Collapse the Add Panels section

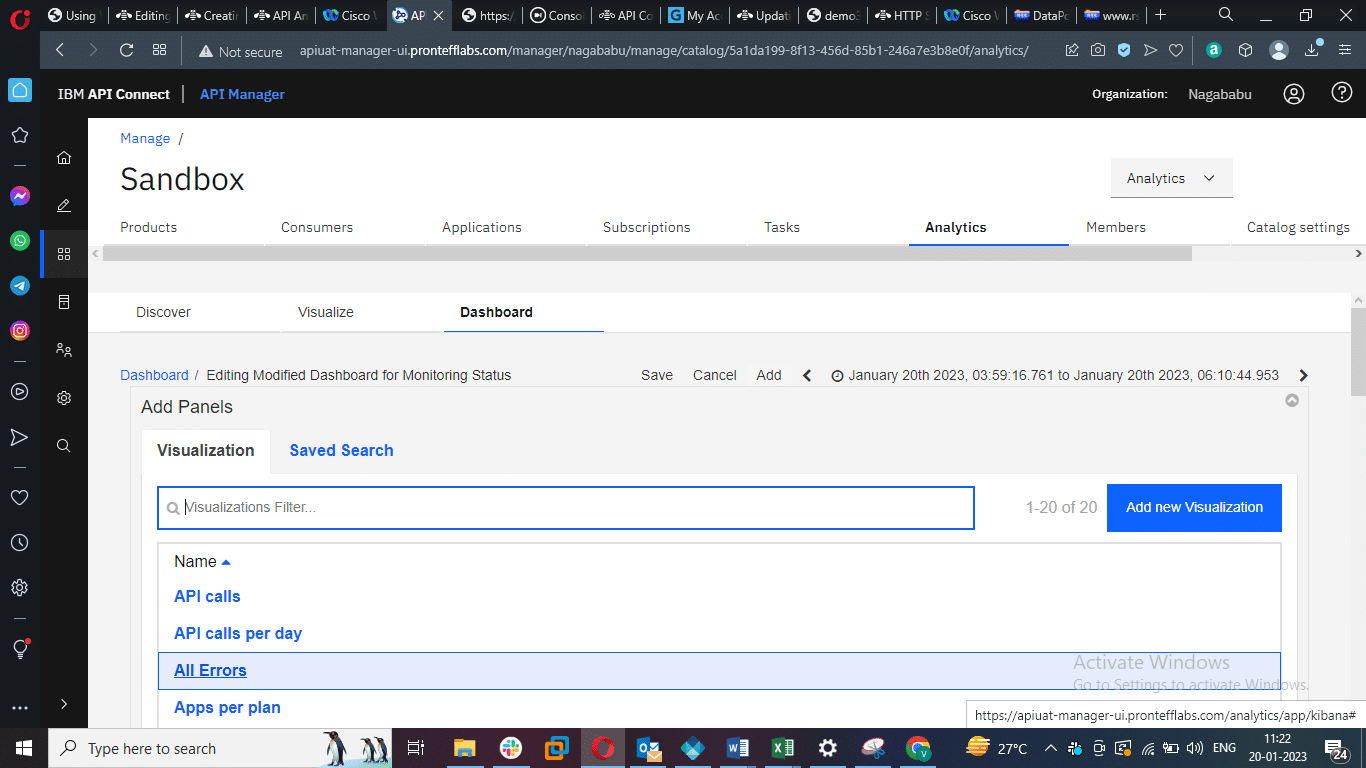point(1292,400)
